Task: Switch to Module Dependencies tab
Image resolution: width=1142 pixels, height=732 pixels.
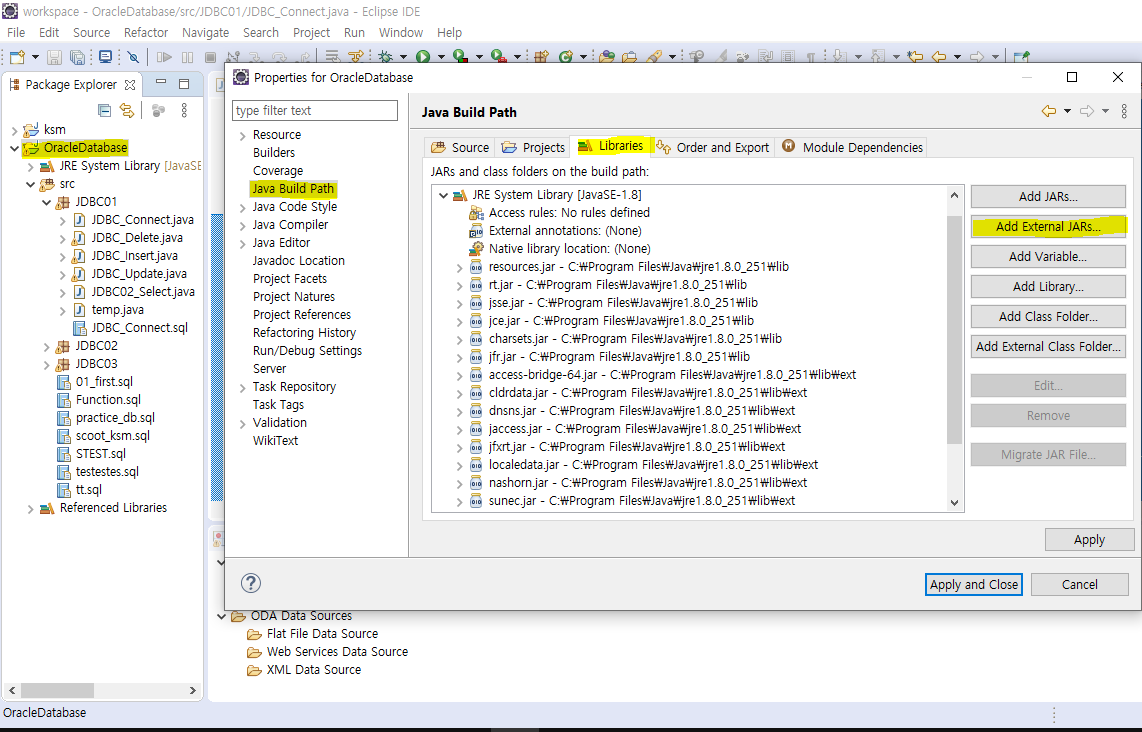Action: (x=852, y=147)
